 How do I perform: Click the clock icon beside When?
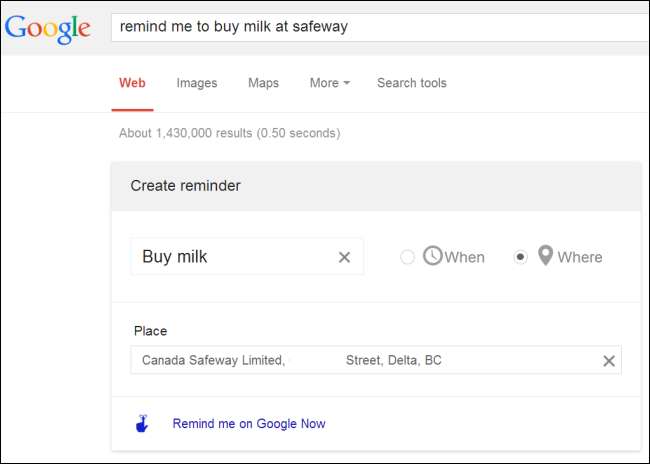[432, 256]
